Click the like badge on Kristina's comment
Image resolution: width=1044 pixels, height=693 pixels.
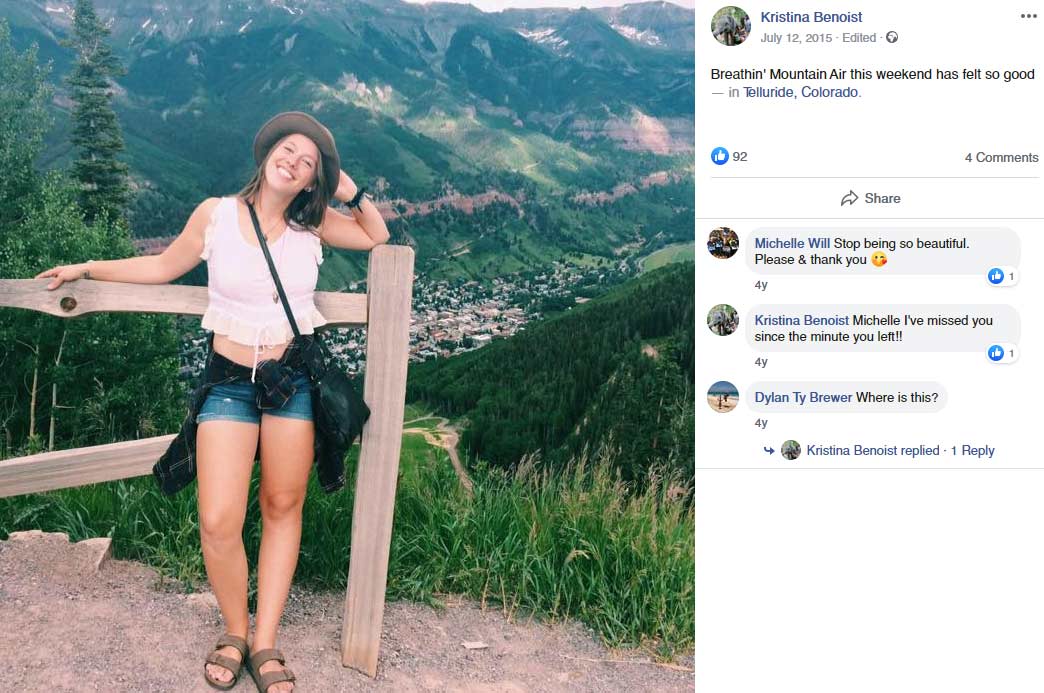[1002, 353]
